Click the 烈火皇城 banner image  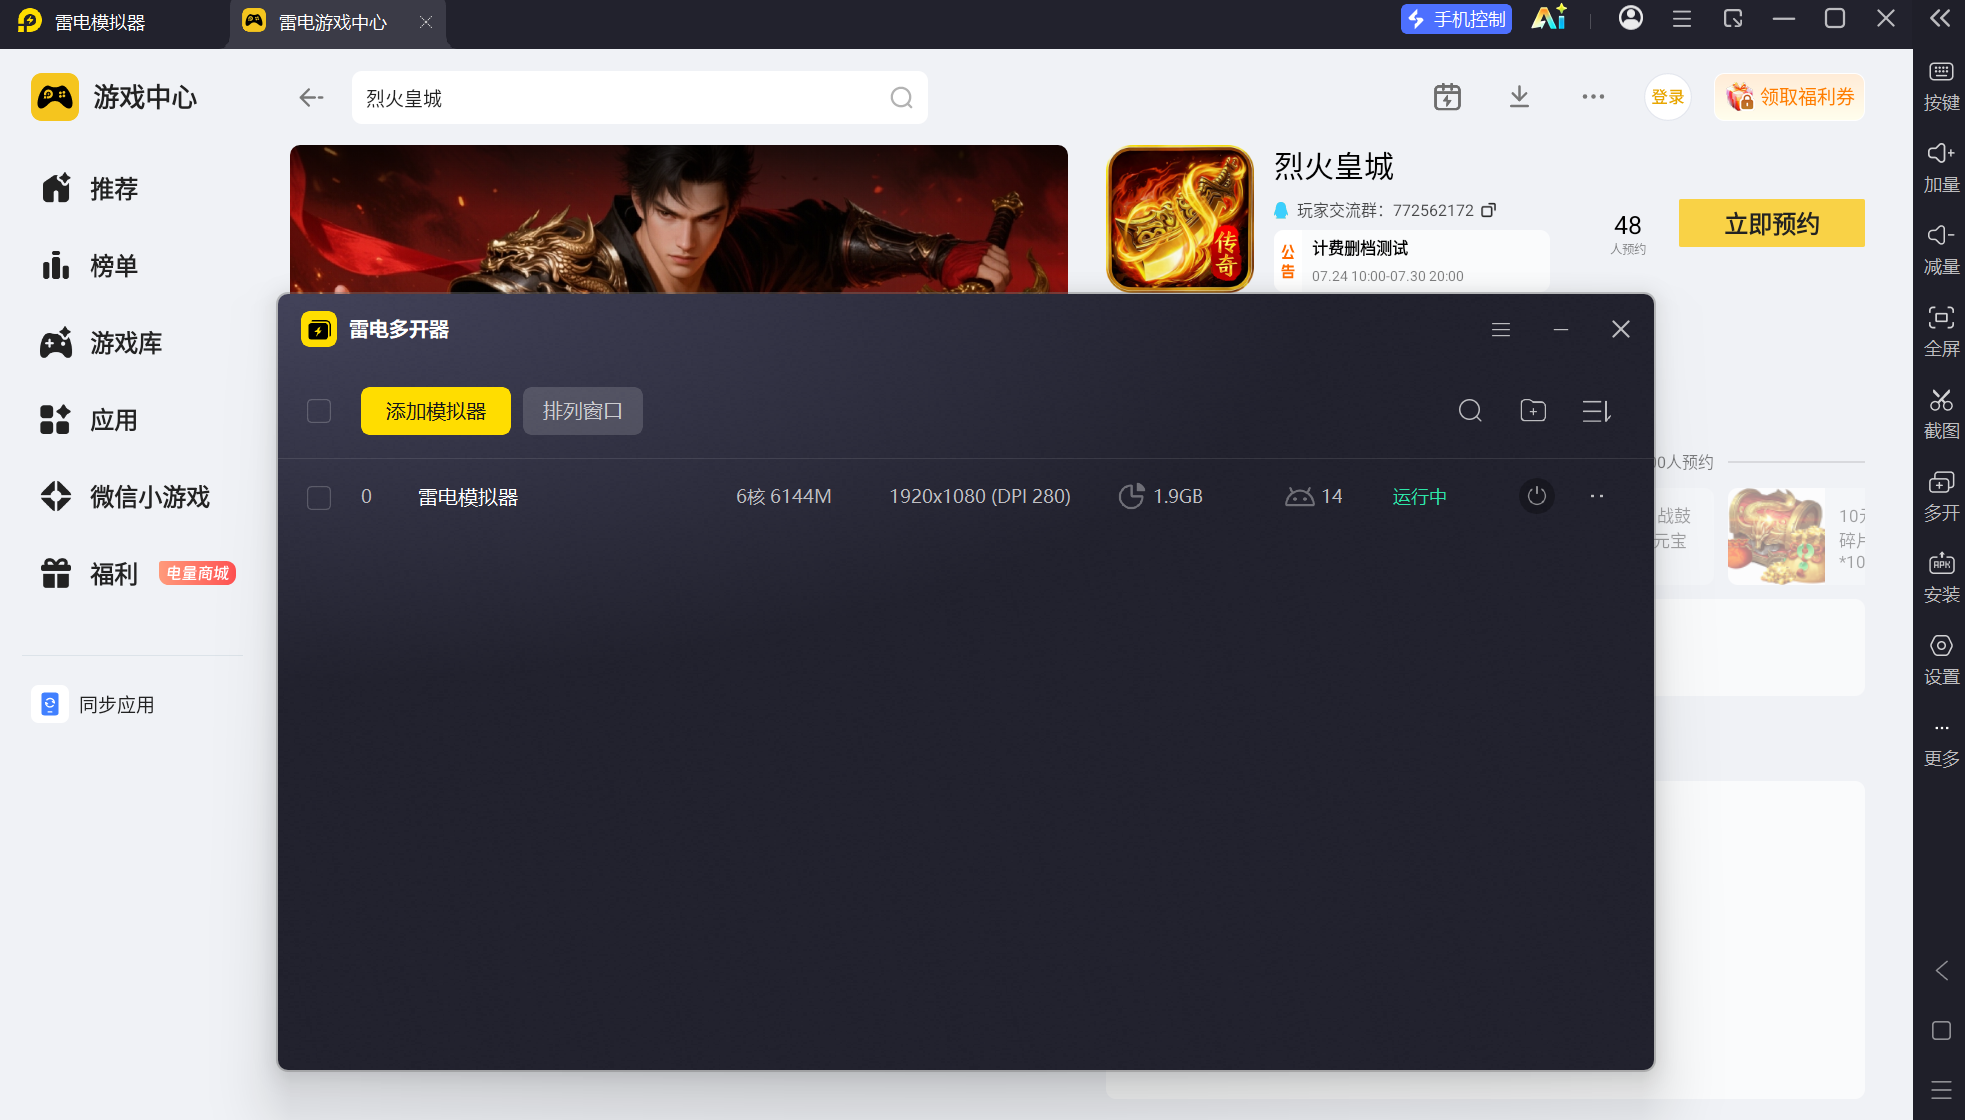point(678,219)
